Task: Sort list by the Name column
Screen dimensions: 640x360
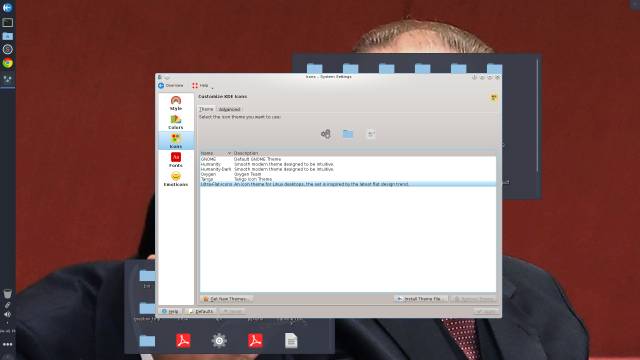Action: coord(216,153)
